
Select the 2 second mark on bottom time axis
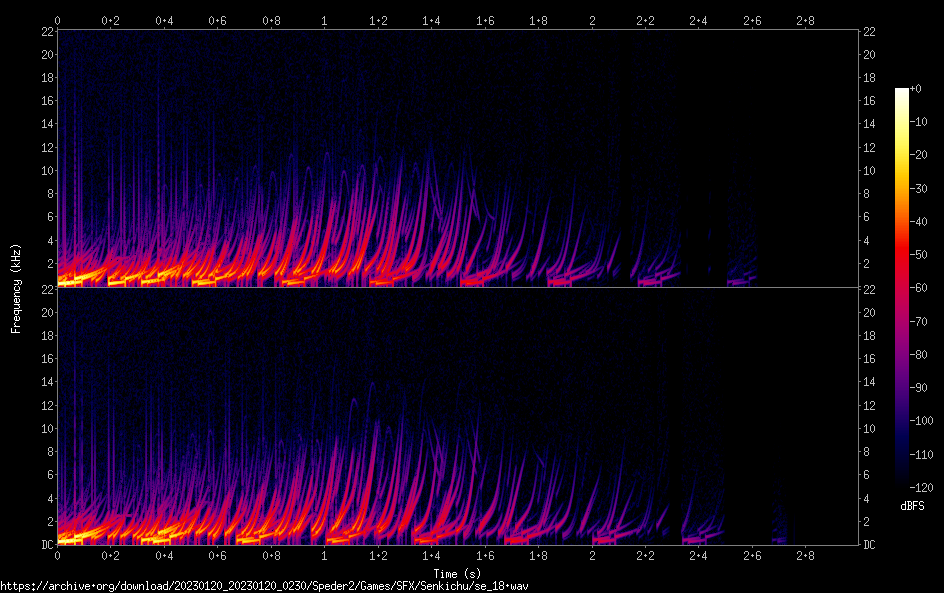(593, 556)
